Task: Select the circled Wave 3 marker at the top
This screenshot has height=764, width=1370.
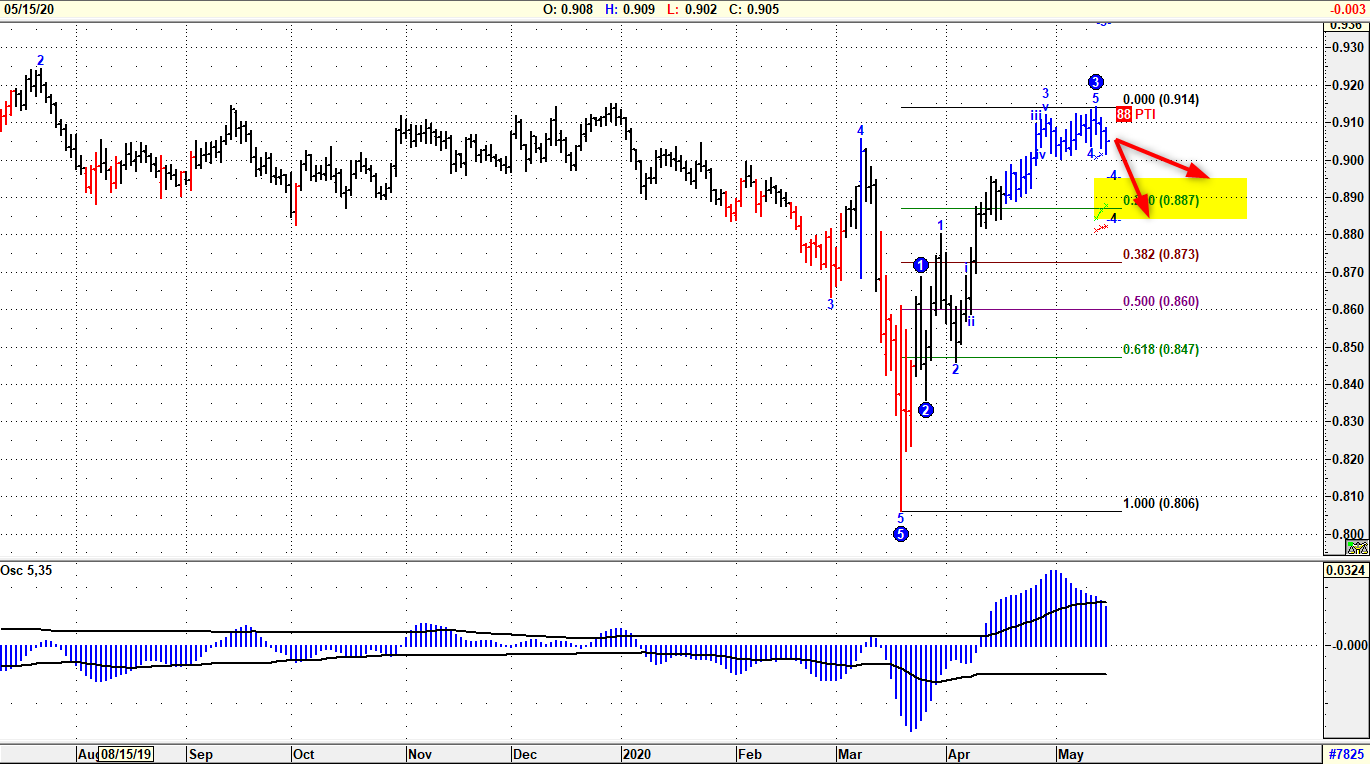Action: coord(1096,80)
